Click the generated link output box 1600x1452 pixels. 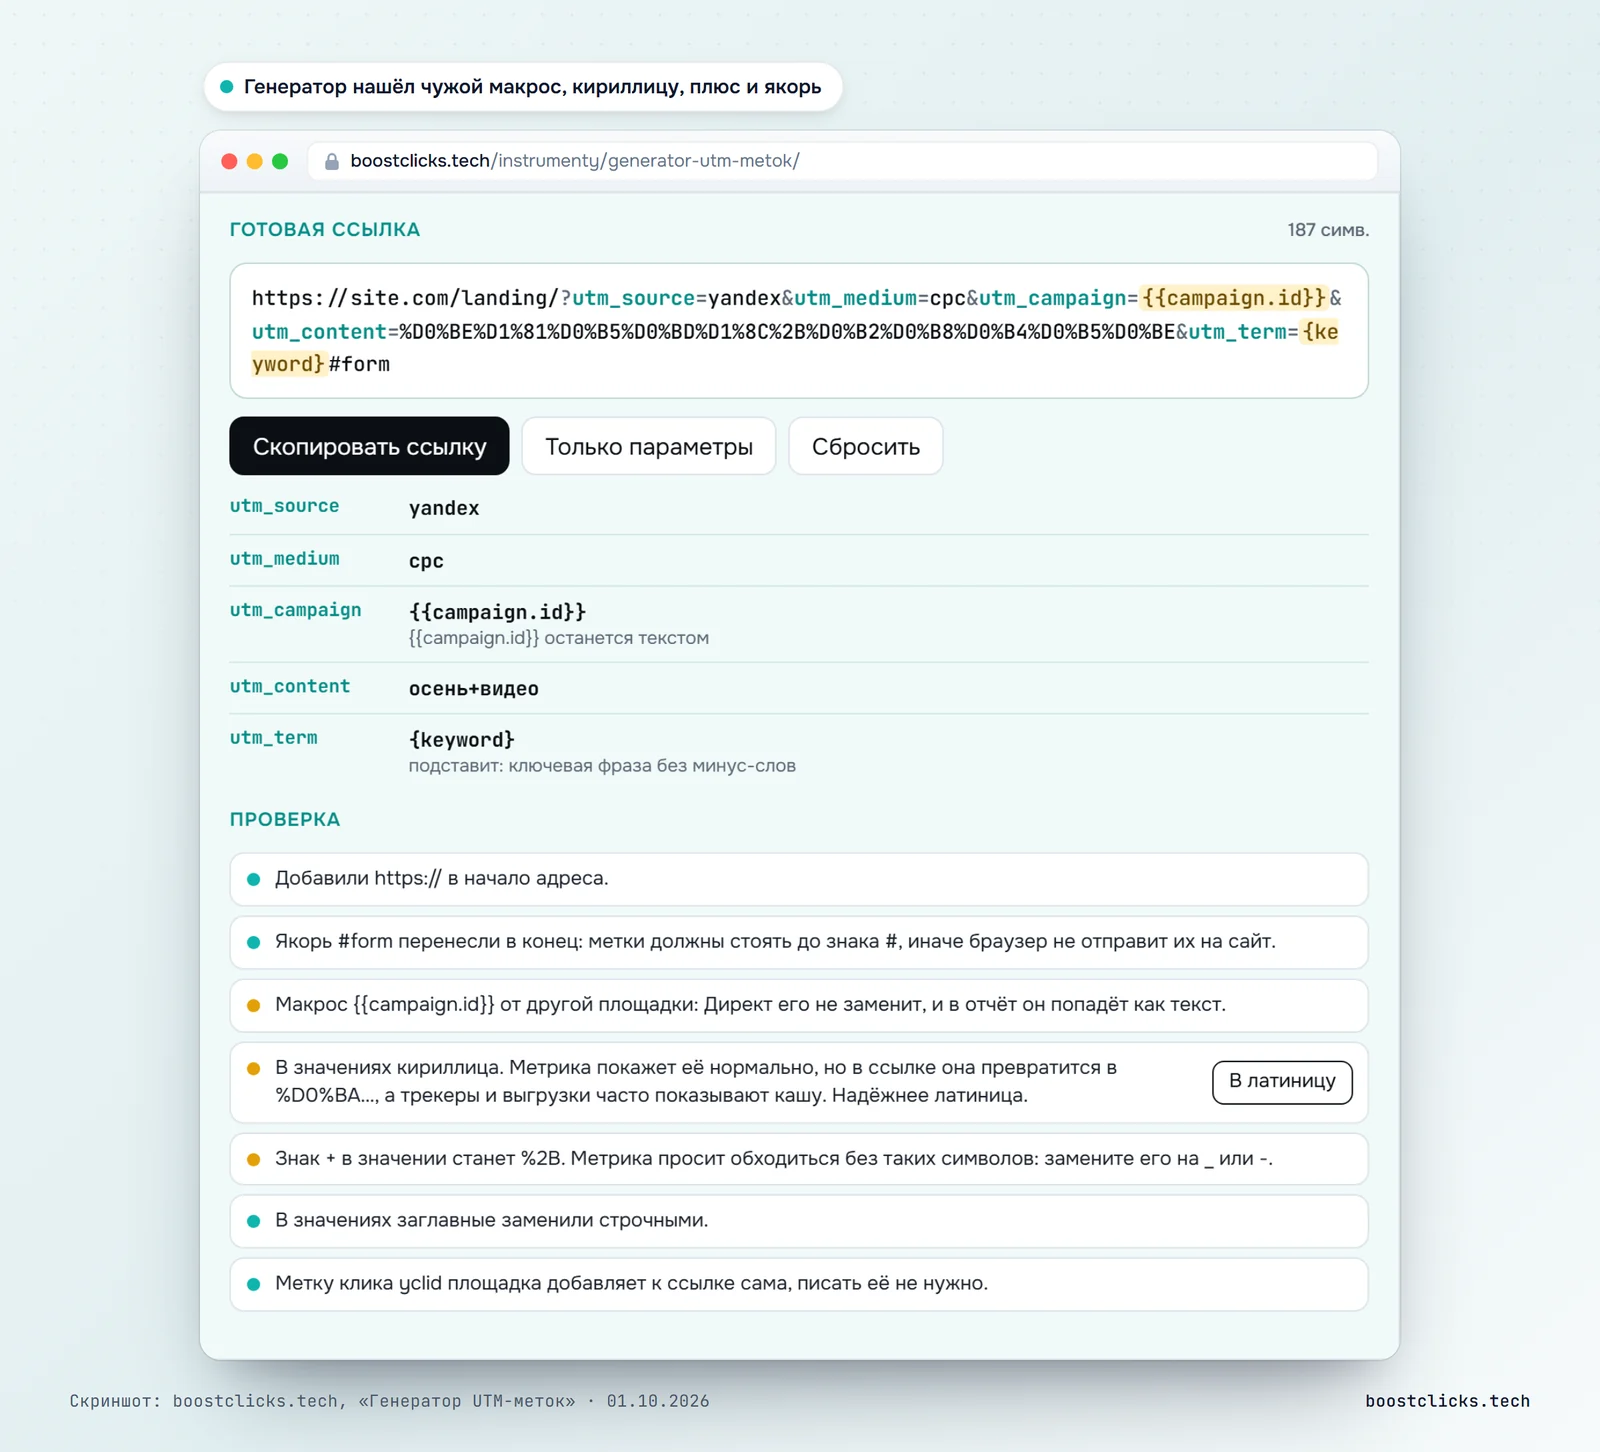[x=799, y=331]
